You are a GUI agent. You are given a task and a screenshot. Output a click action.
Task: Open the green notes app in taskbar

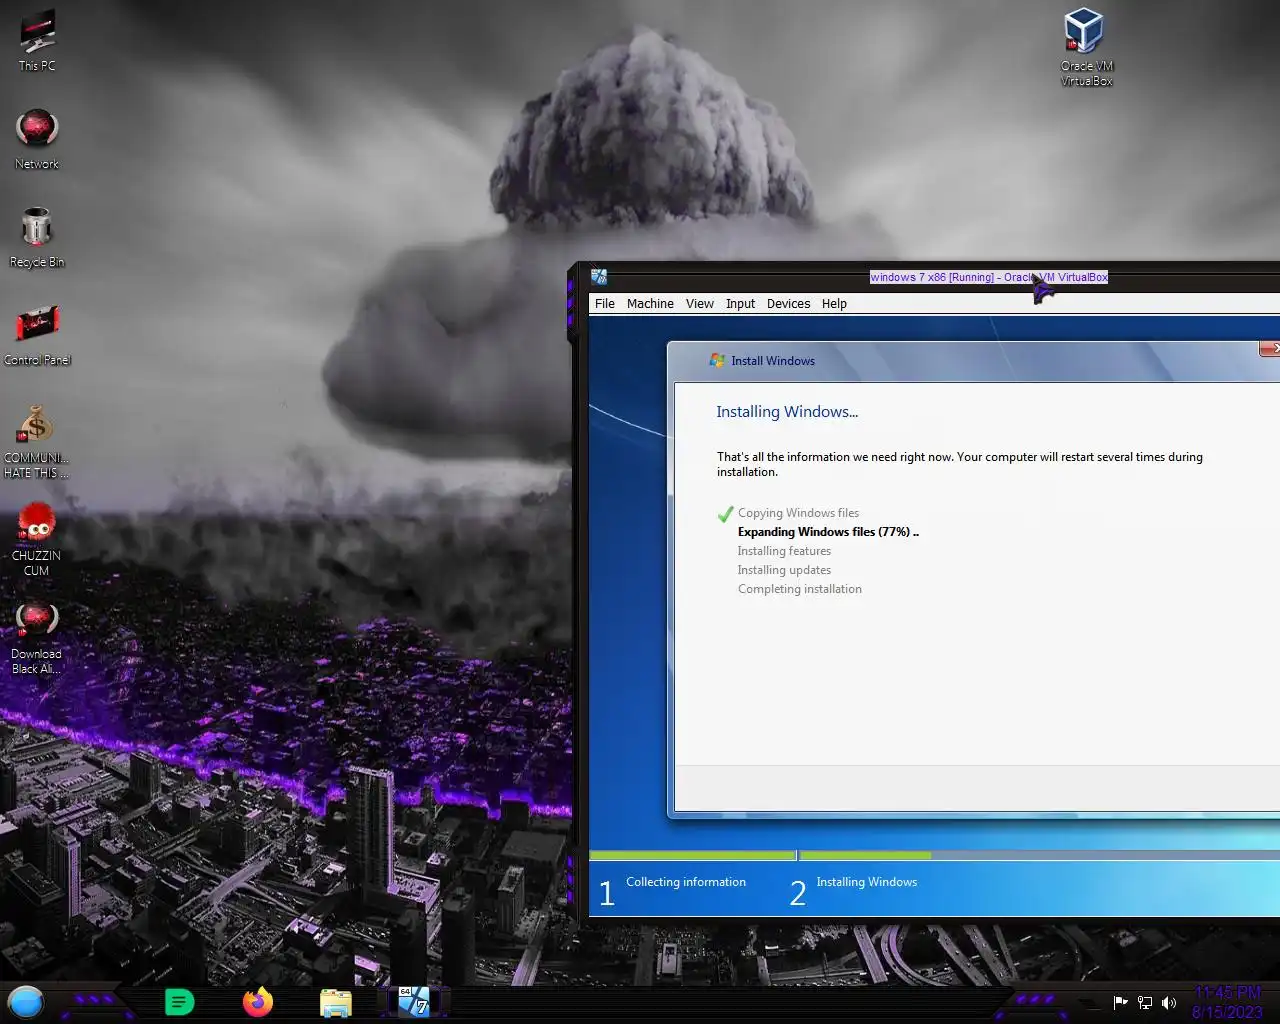(179, 1001)
